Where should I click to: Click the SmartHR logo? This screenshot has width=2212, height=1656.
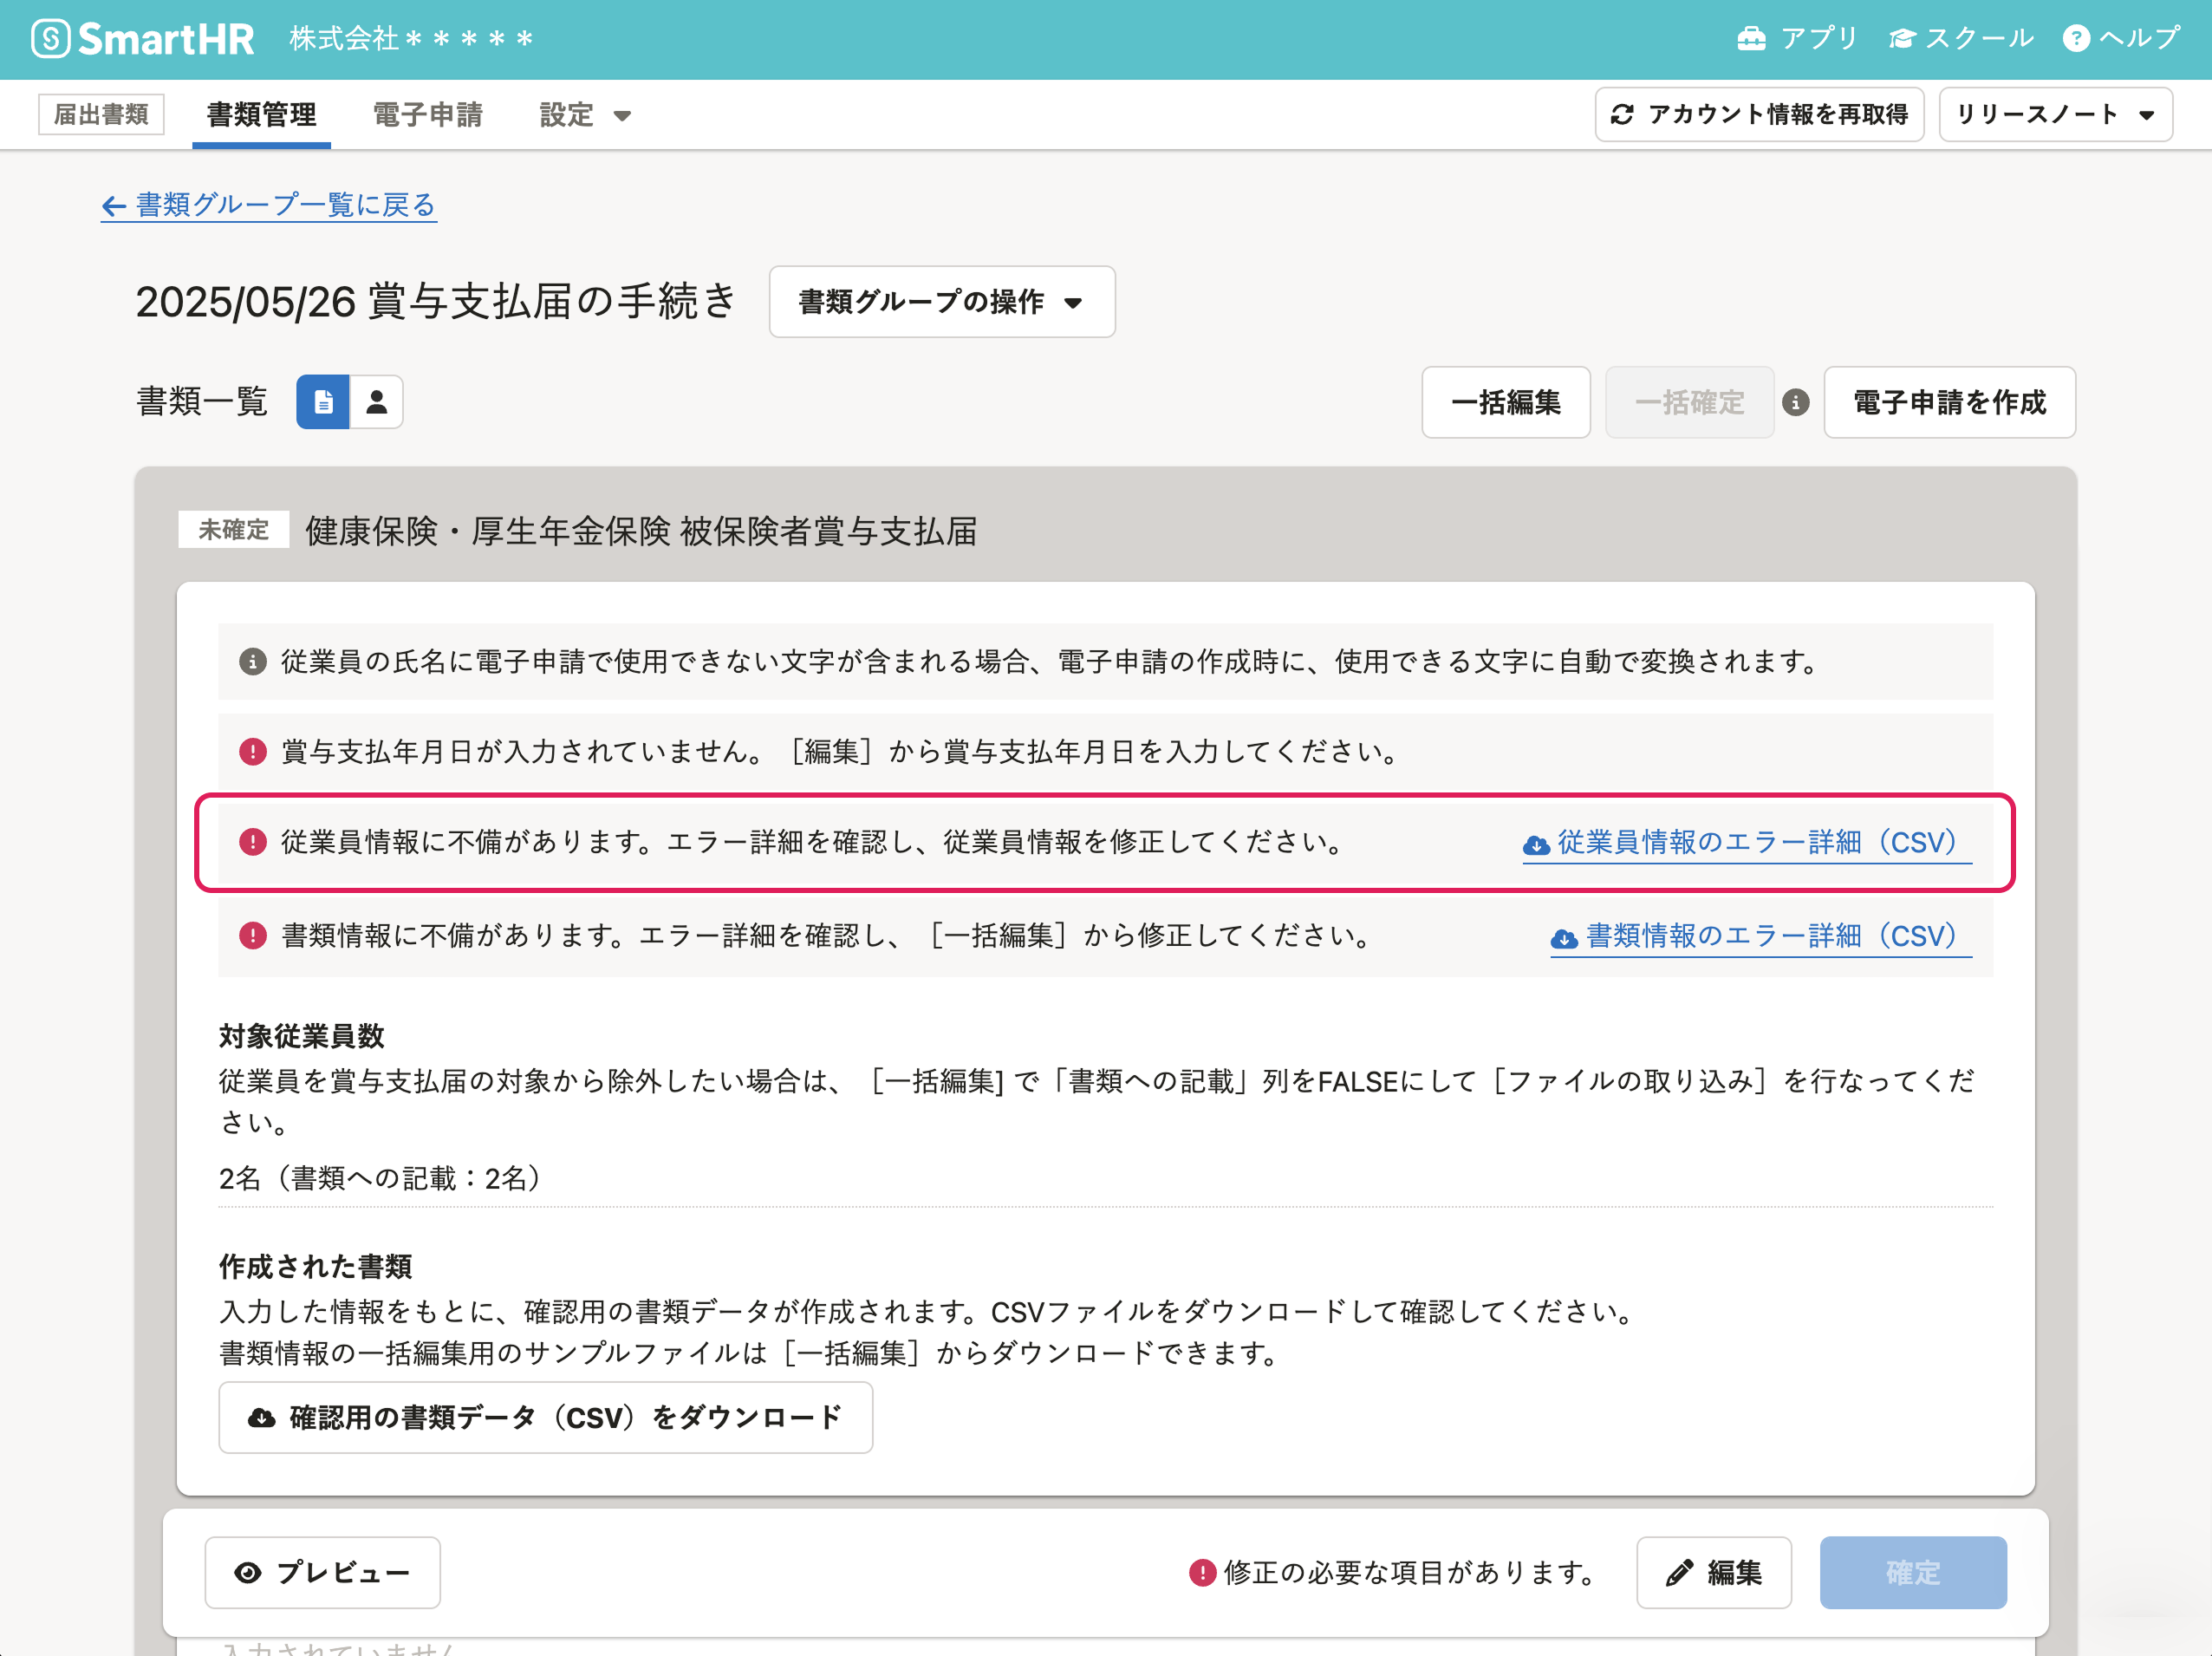point(142,39)
